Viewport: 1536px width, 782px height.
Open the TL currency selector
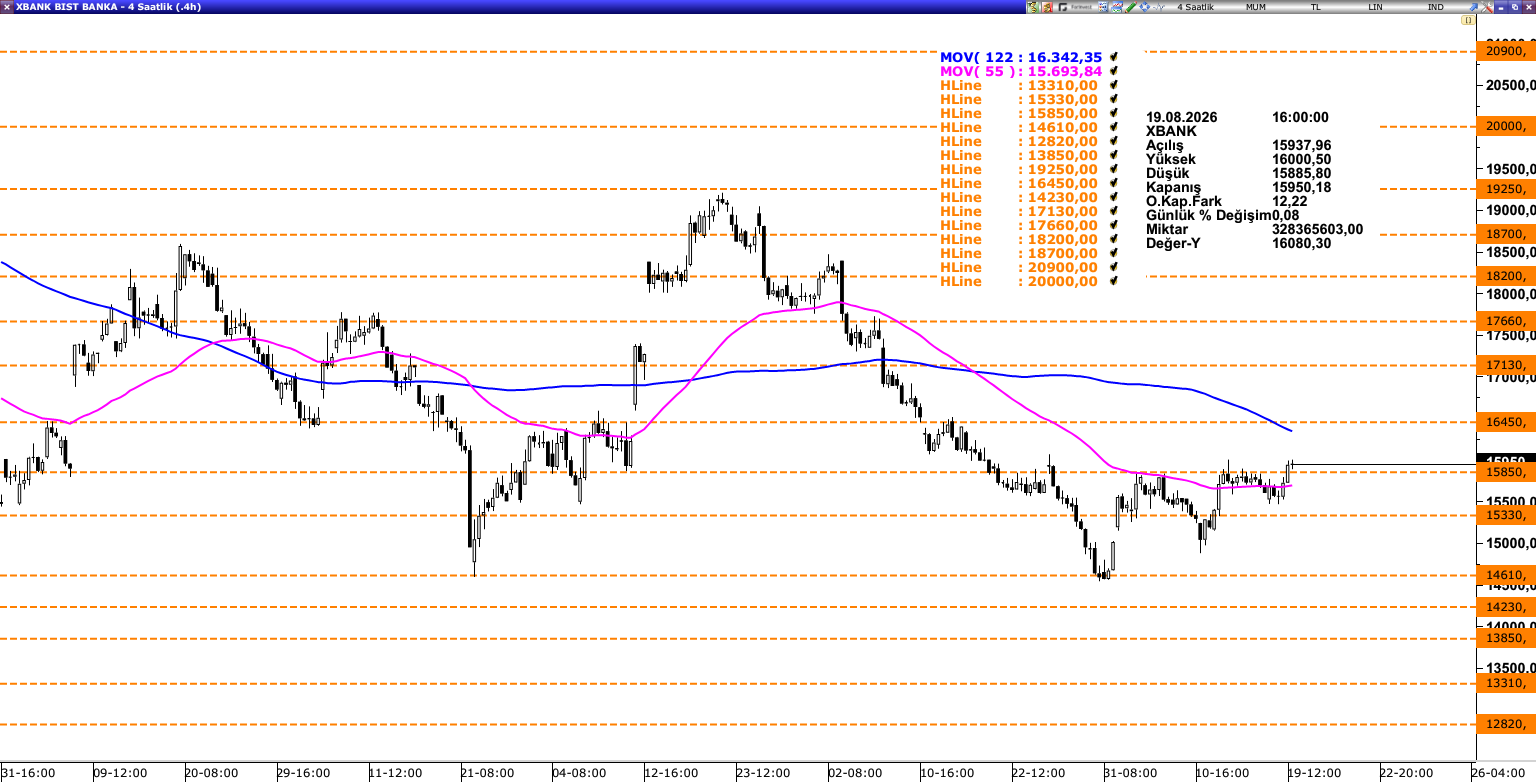point(1315,7)
